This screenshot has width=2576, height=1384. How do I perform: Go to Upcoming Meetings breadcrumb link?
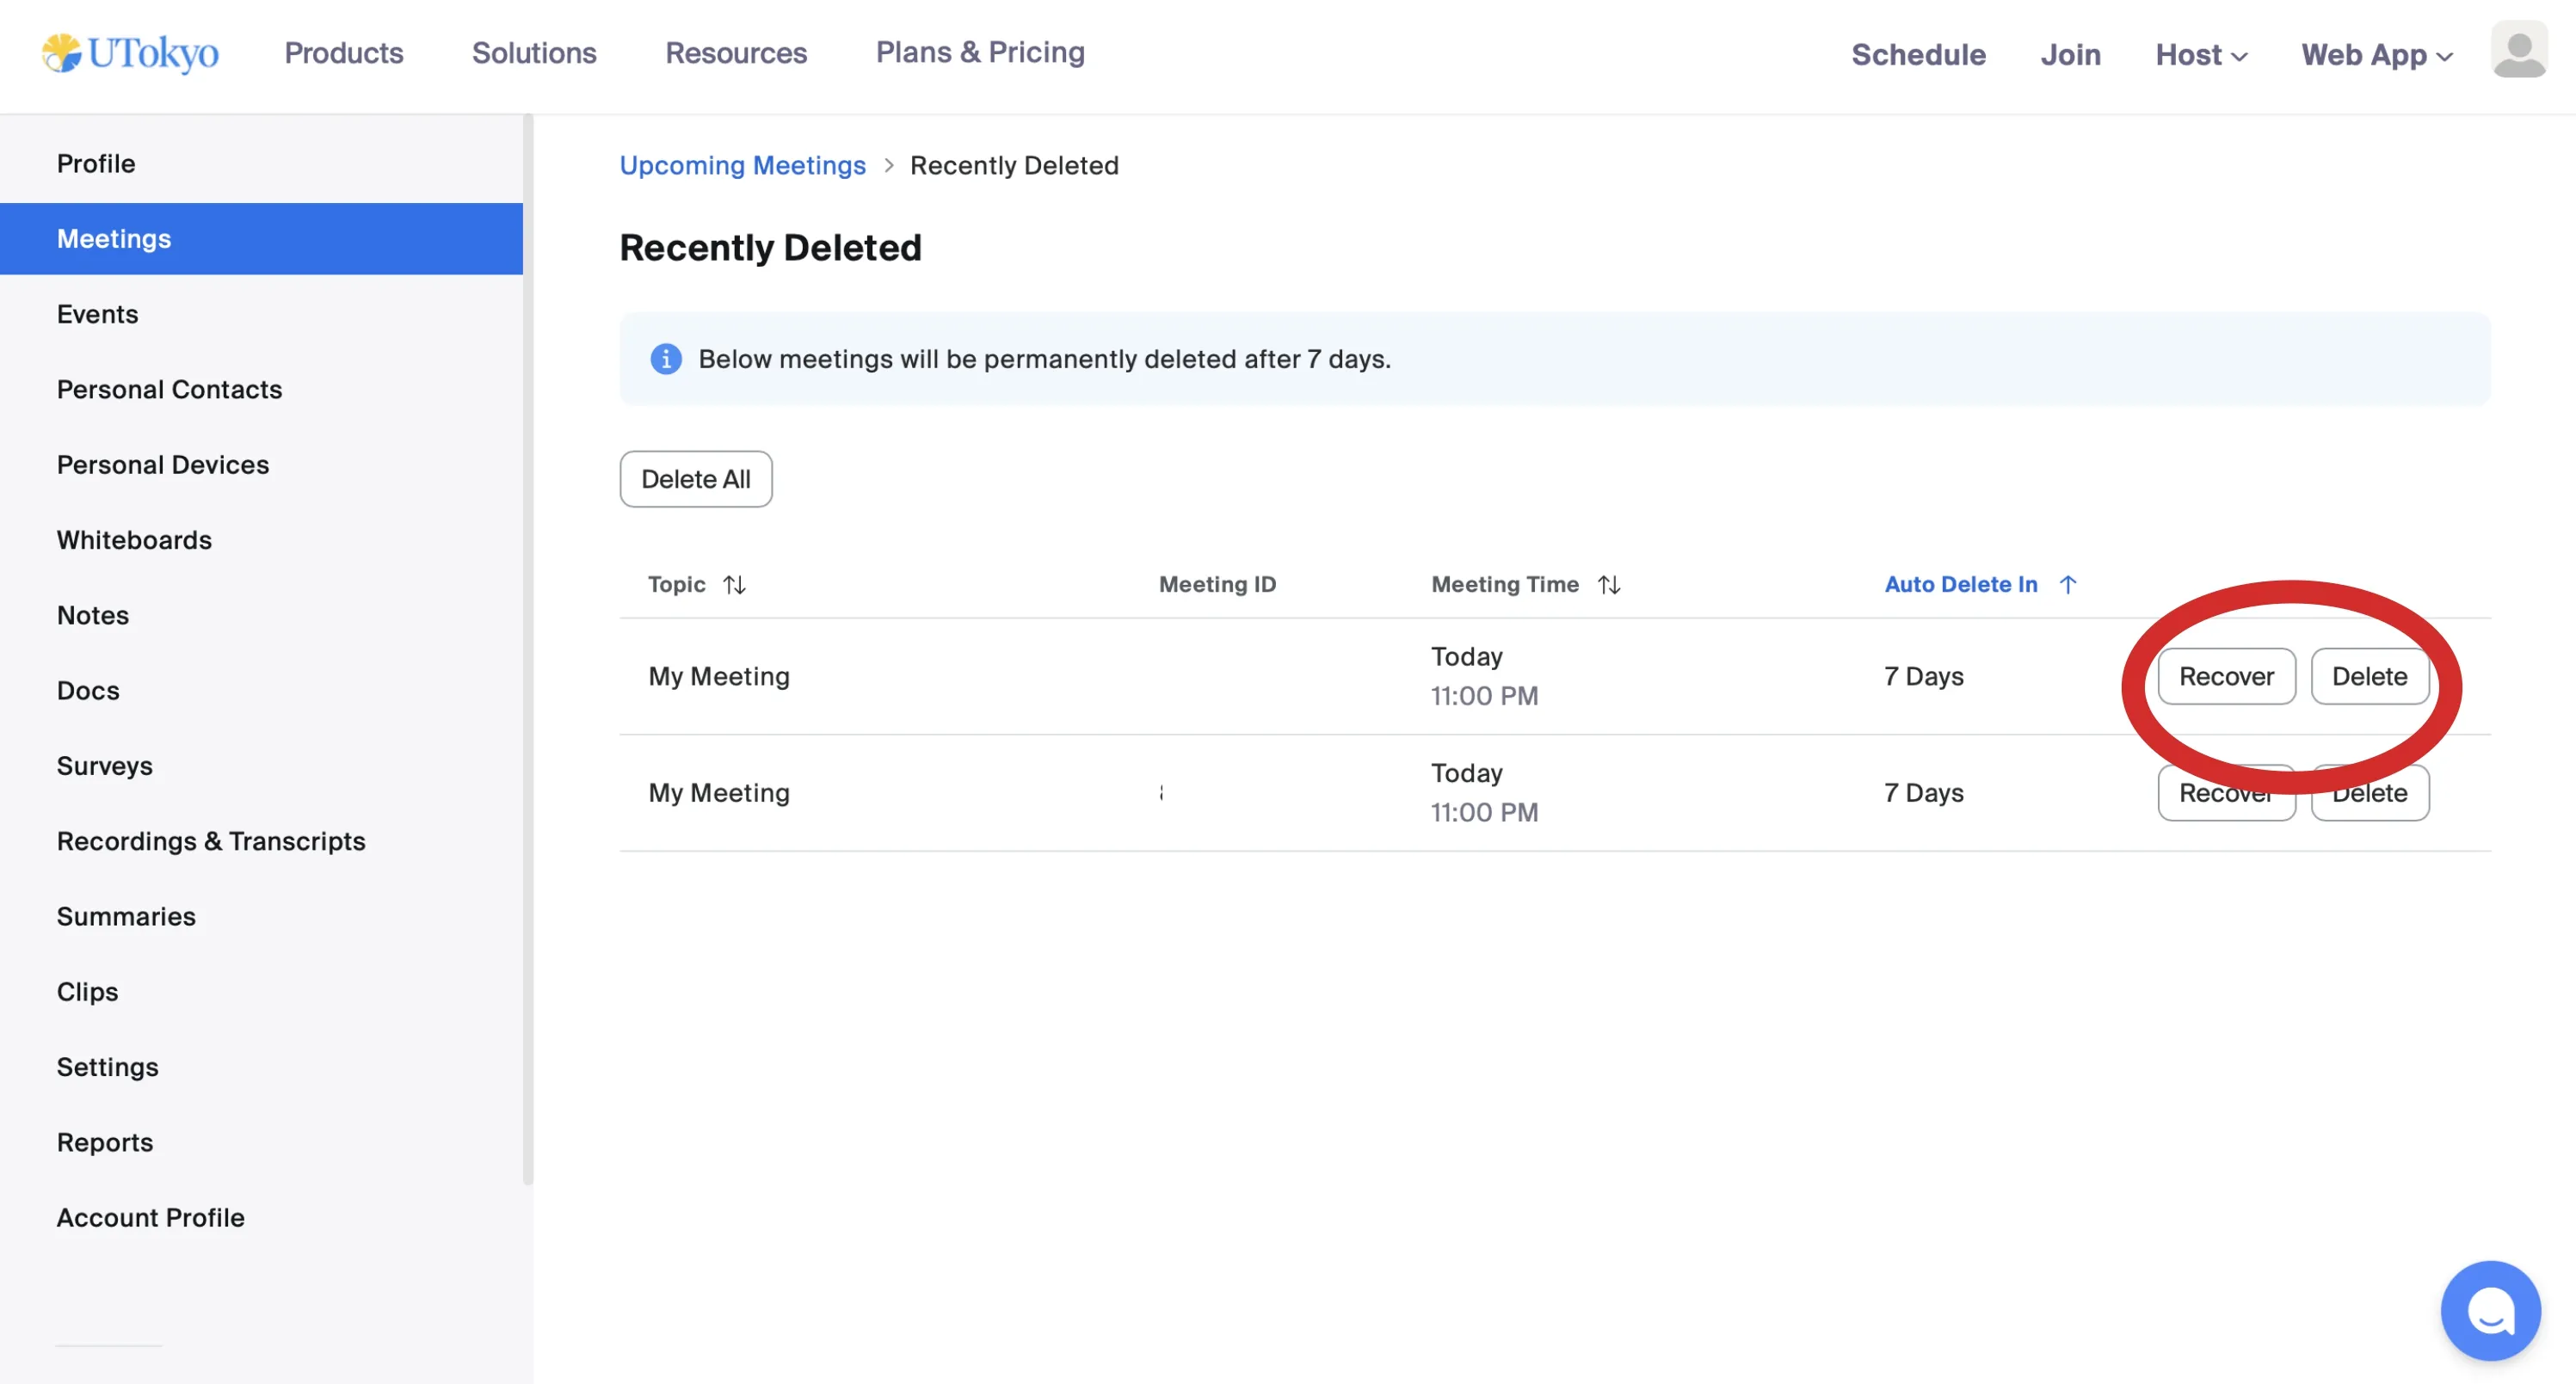742,165
